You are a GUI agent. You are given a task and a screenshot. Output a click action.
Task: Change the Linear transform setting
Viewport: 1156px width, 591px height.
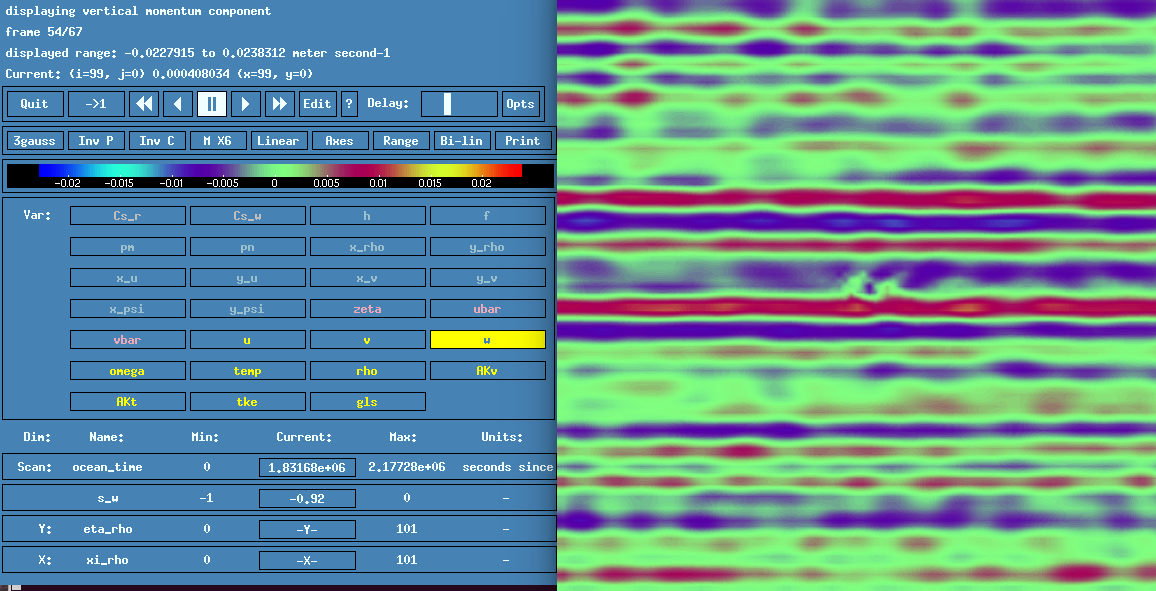278,141
